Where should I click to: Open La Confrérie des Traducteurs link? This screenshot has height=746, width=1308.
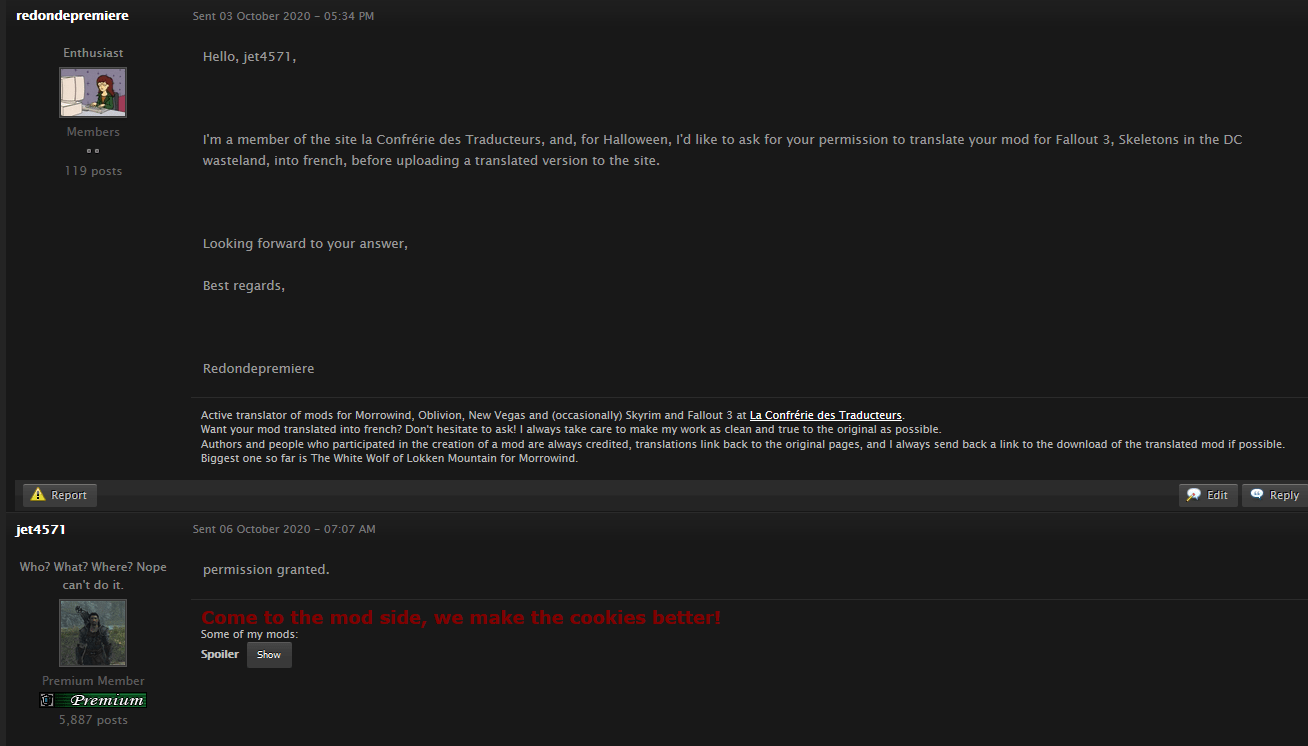tap(826, 415)
